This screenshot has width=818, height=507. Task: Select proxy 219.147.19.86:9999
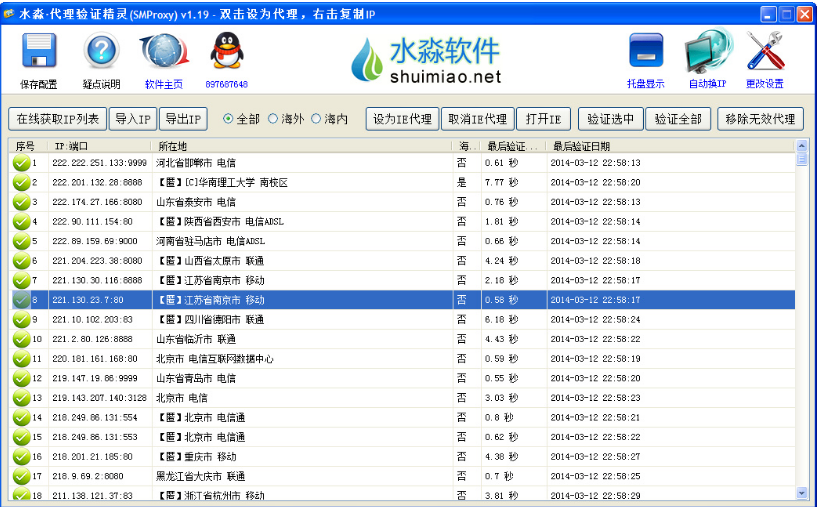(95, 378)
